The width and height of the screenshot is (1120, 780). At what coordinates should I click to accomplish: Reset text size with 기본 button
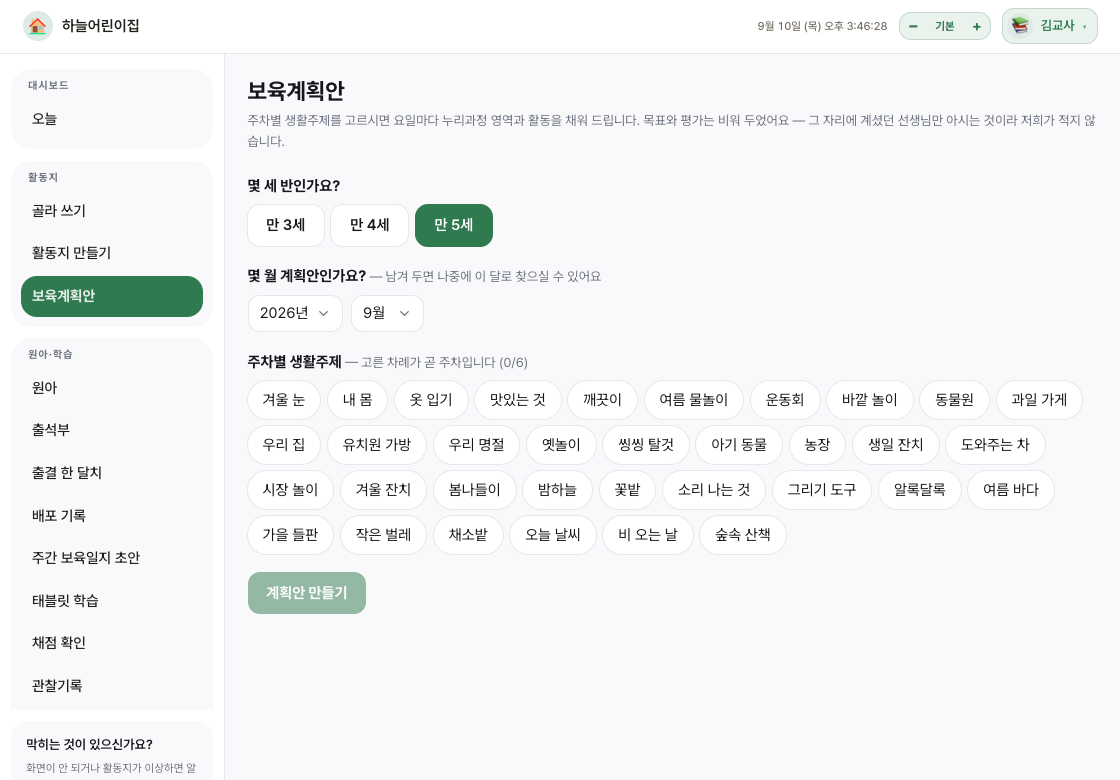pyautogui.click(x=944, y=26)
